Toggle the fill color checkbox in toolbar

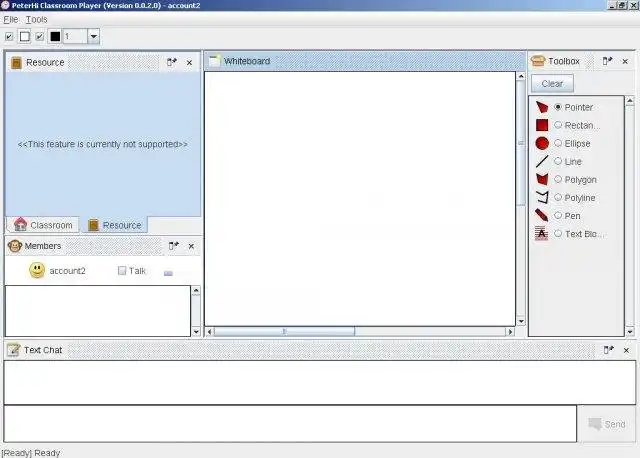9,37
